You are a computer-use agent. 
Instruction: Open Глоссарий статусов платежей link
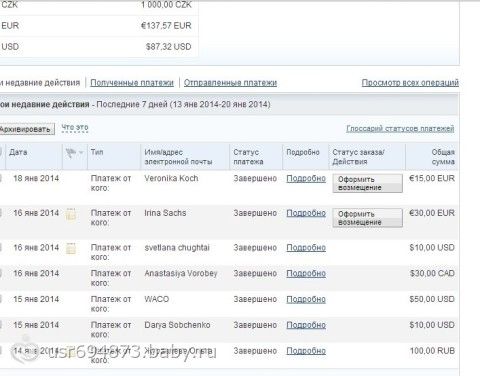400,129
